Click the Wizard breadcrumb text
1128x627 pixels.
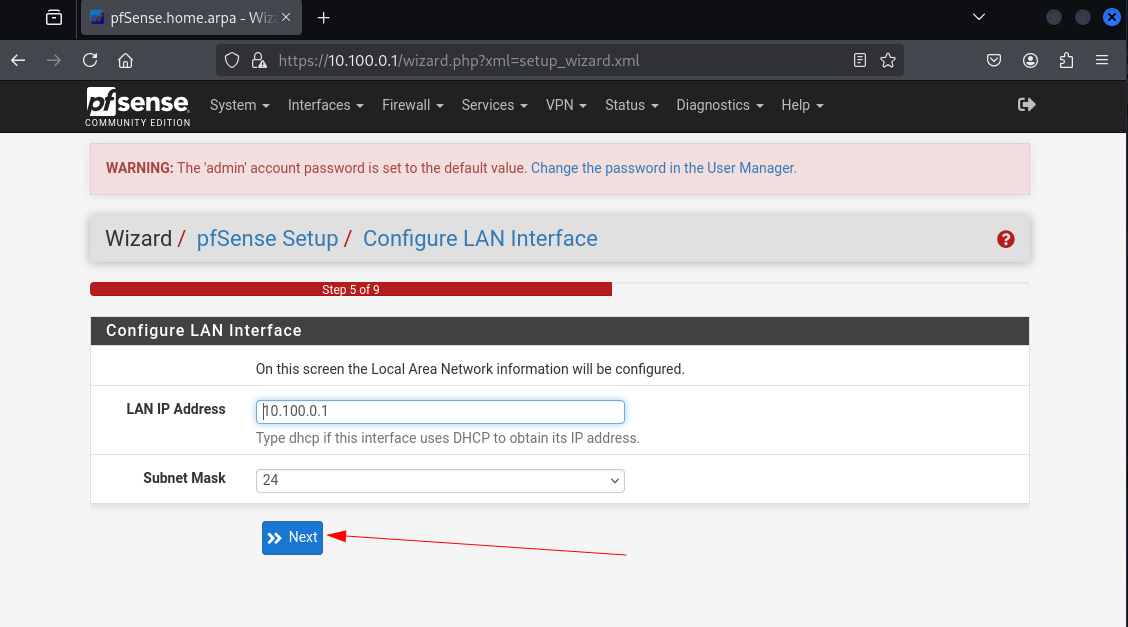[139, 238]
